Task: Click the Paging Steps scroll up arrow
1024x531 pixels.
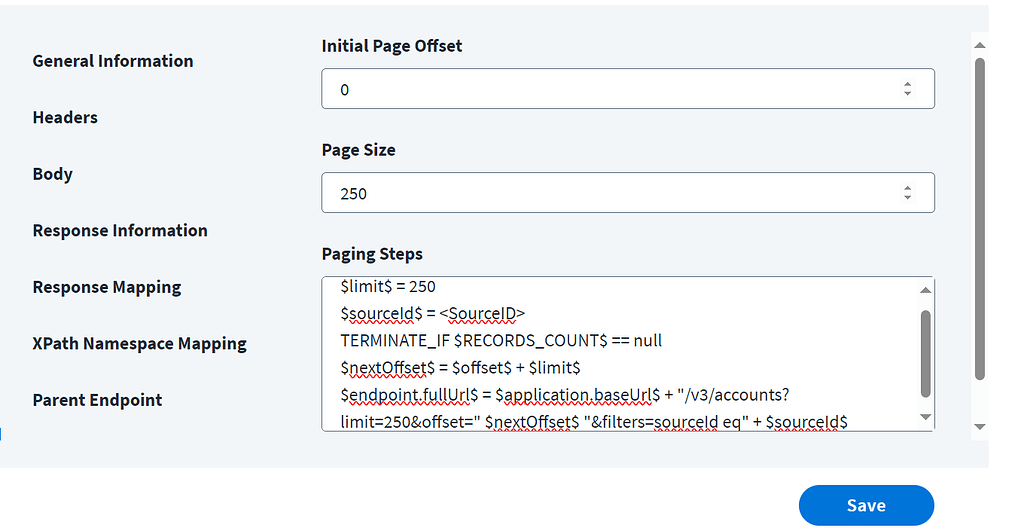Action: tap(925, 290)
